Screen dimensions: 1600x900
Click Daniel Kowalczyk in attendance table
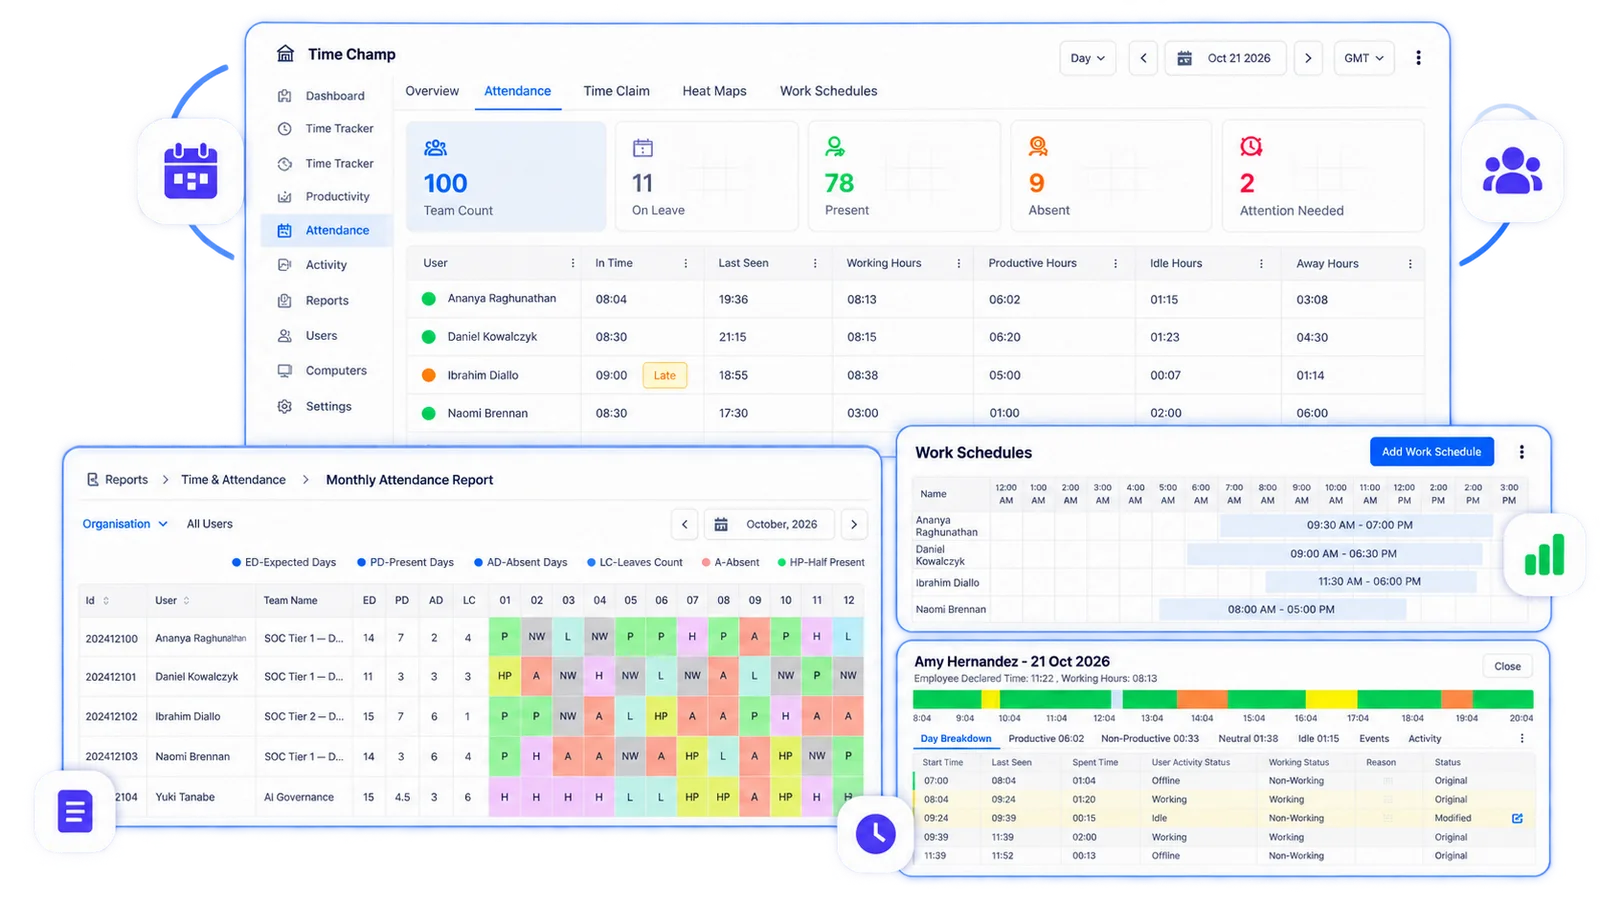(x=492, y=337)
